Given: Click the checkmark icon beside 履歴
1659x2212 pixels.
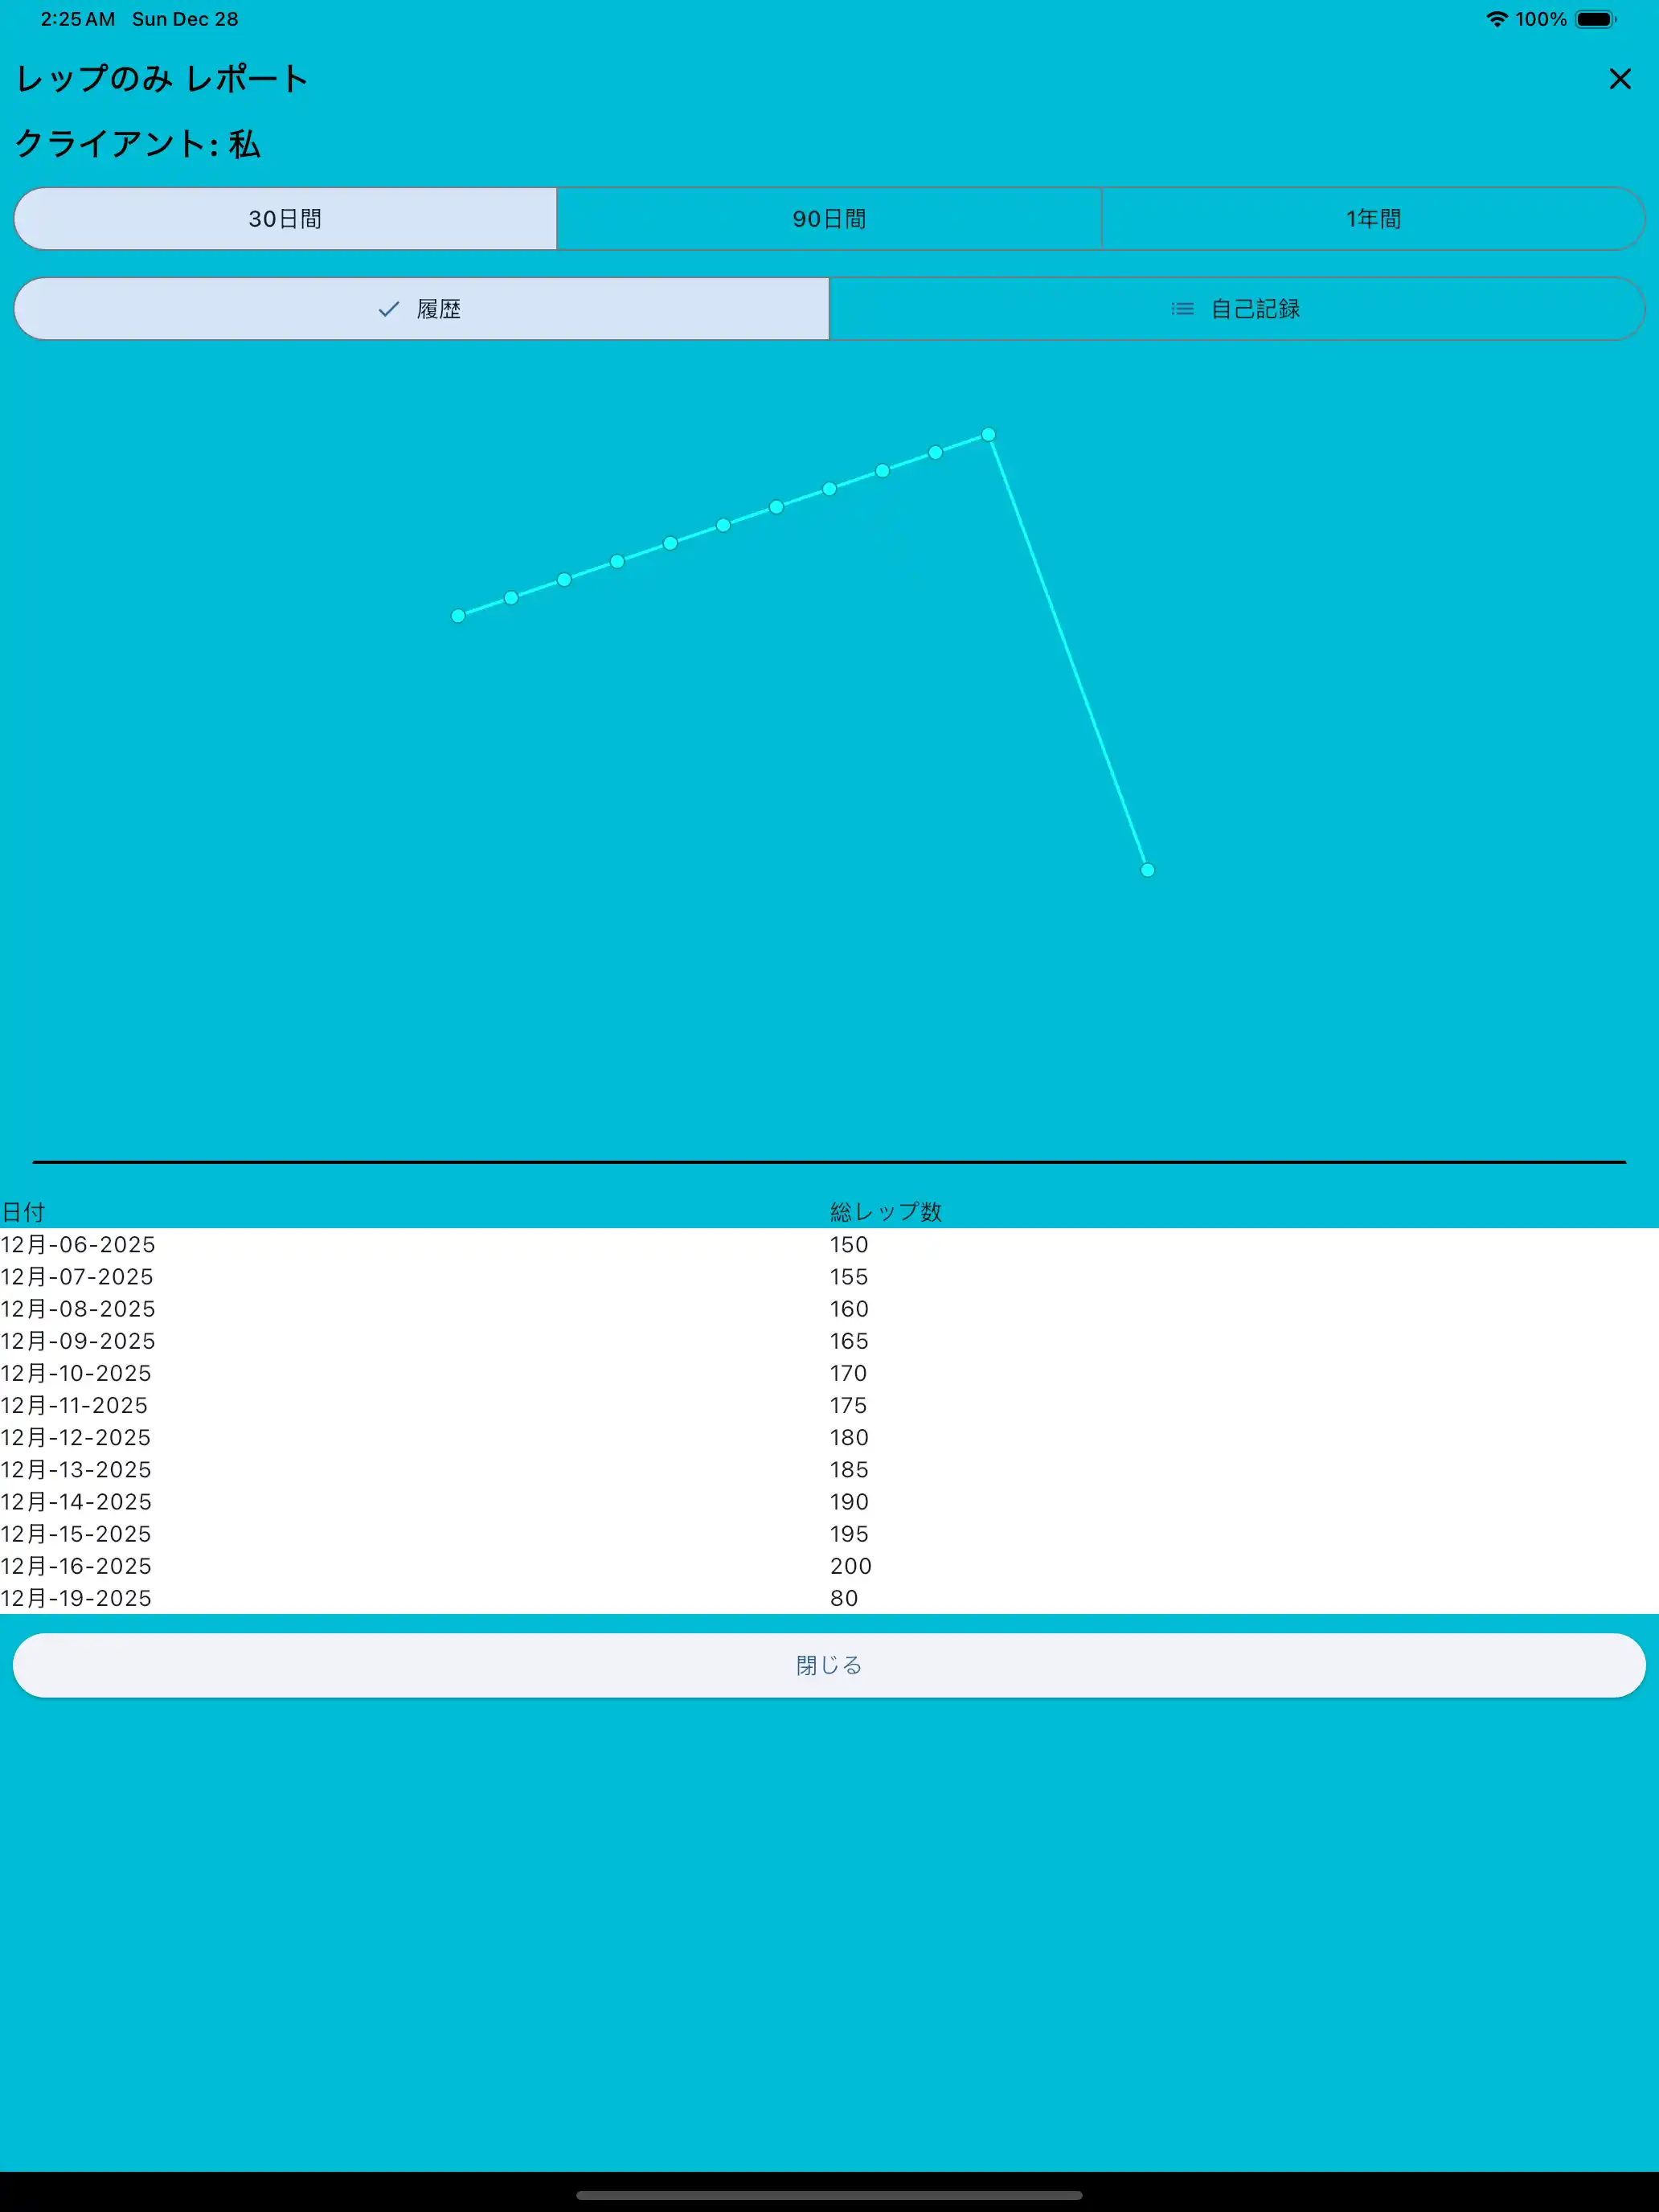Looking at the screenshot, I should point(388,309).
